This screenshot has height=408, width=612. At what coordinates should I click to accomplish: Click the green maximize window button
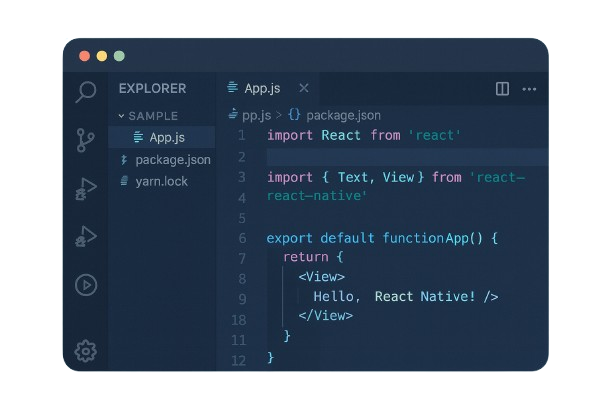click(x=119, y=56)
